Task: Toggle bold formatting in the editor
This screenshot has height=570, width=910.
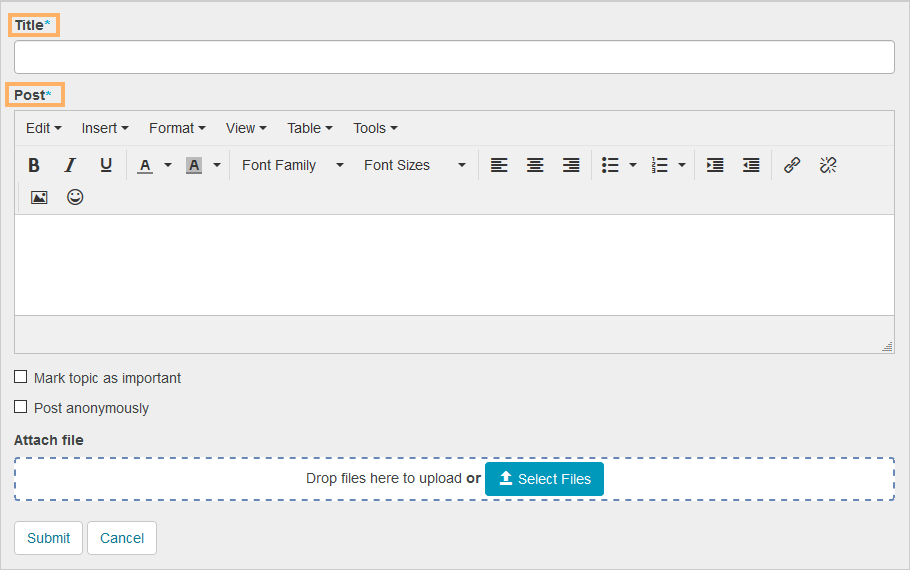Action: (x=34, y=165)
